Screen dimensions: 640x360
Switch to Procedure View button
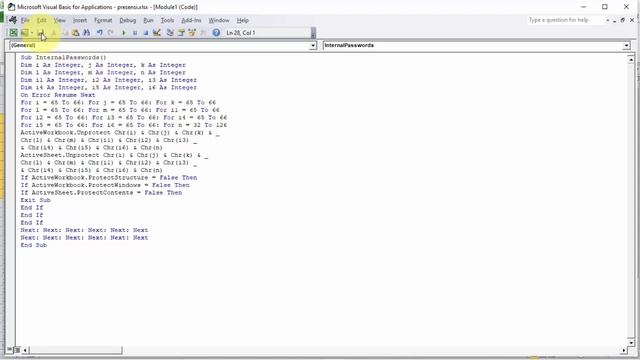pyautogui.click(x=10, y=350)
